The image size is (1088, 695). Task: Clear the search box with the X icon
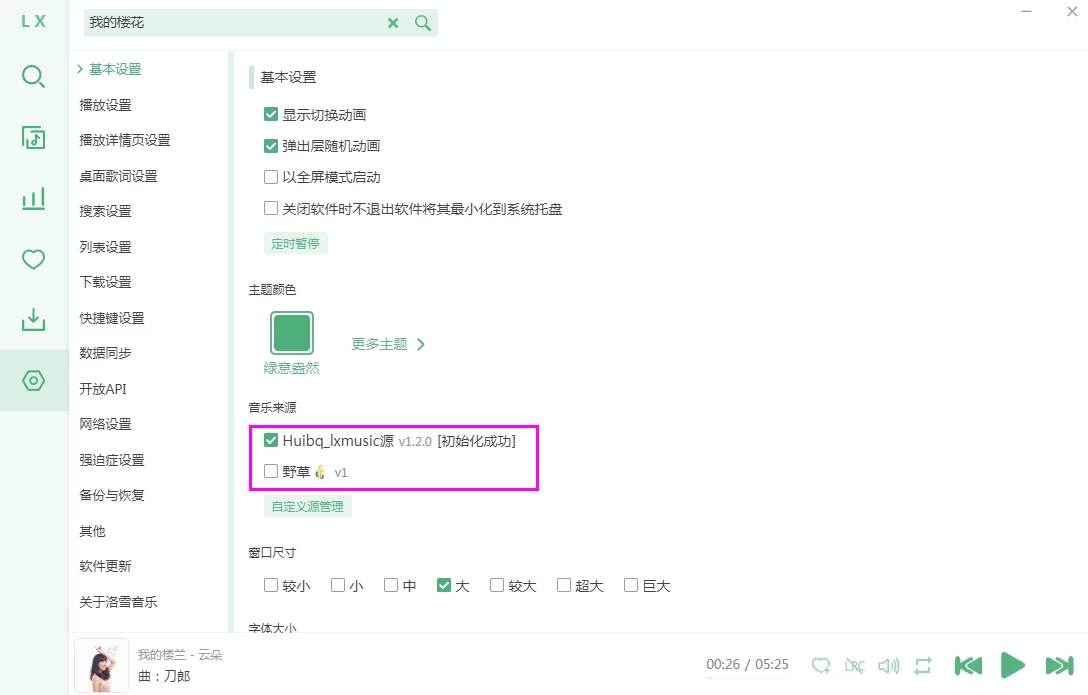coord(393,22)
